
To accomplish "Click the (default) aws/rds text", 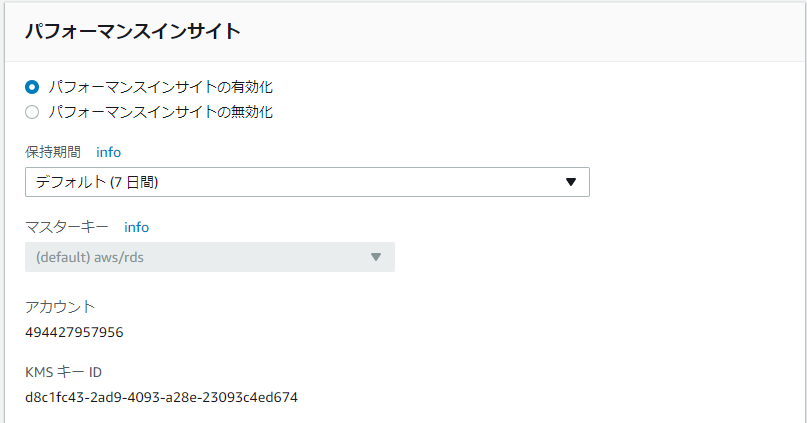I will [90, 257].
